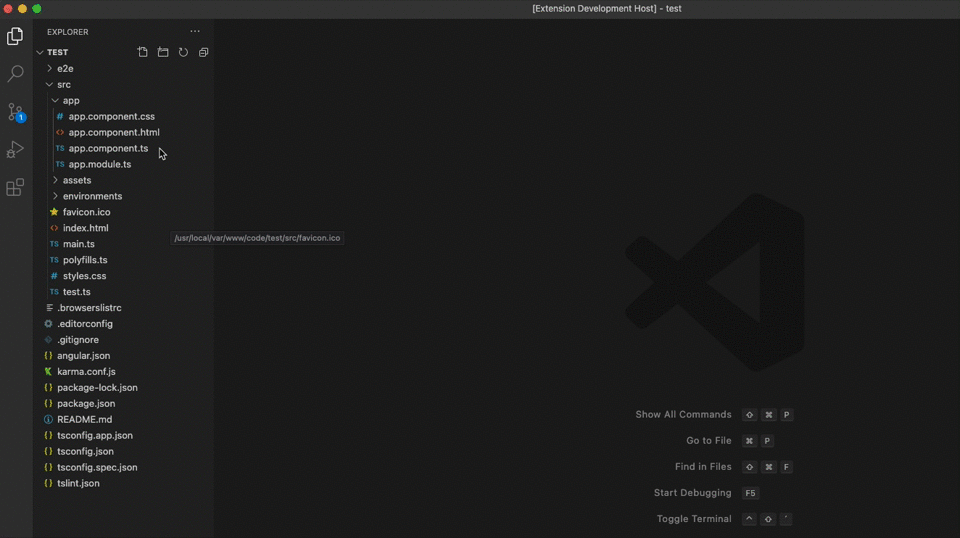960x538 pixels.
Task: Click the Show All Commands label
Action: [683, 414]
